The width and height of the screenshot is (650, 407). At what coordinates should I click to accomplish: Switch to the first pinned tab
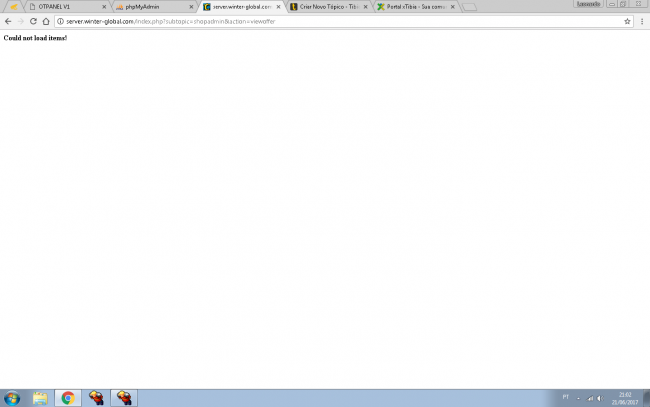[14, 7]
